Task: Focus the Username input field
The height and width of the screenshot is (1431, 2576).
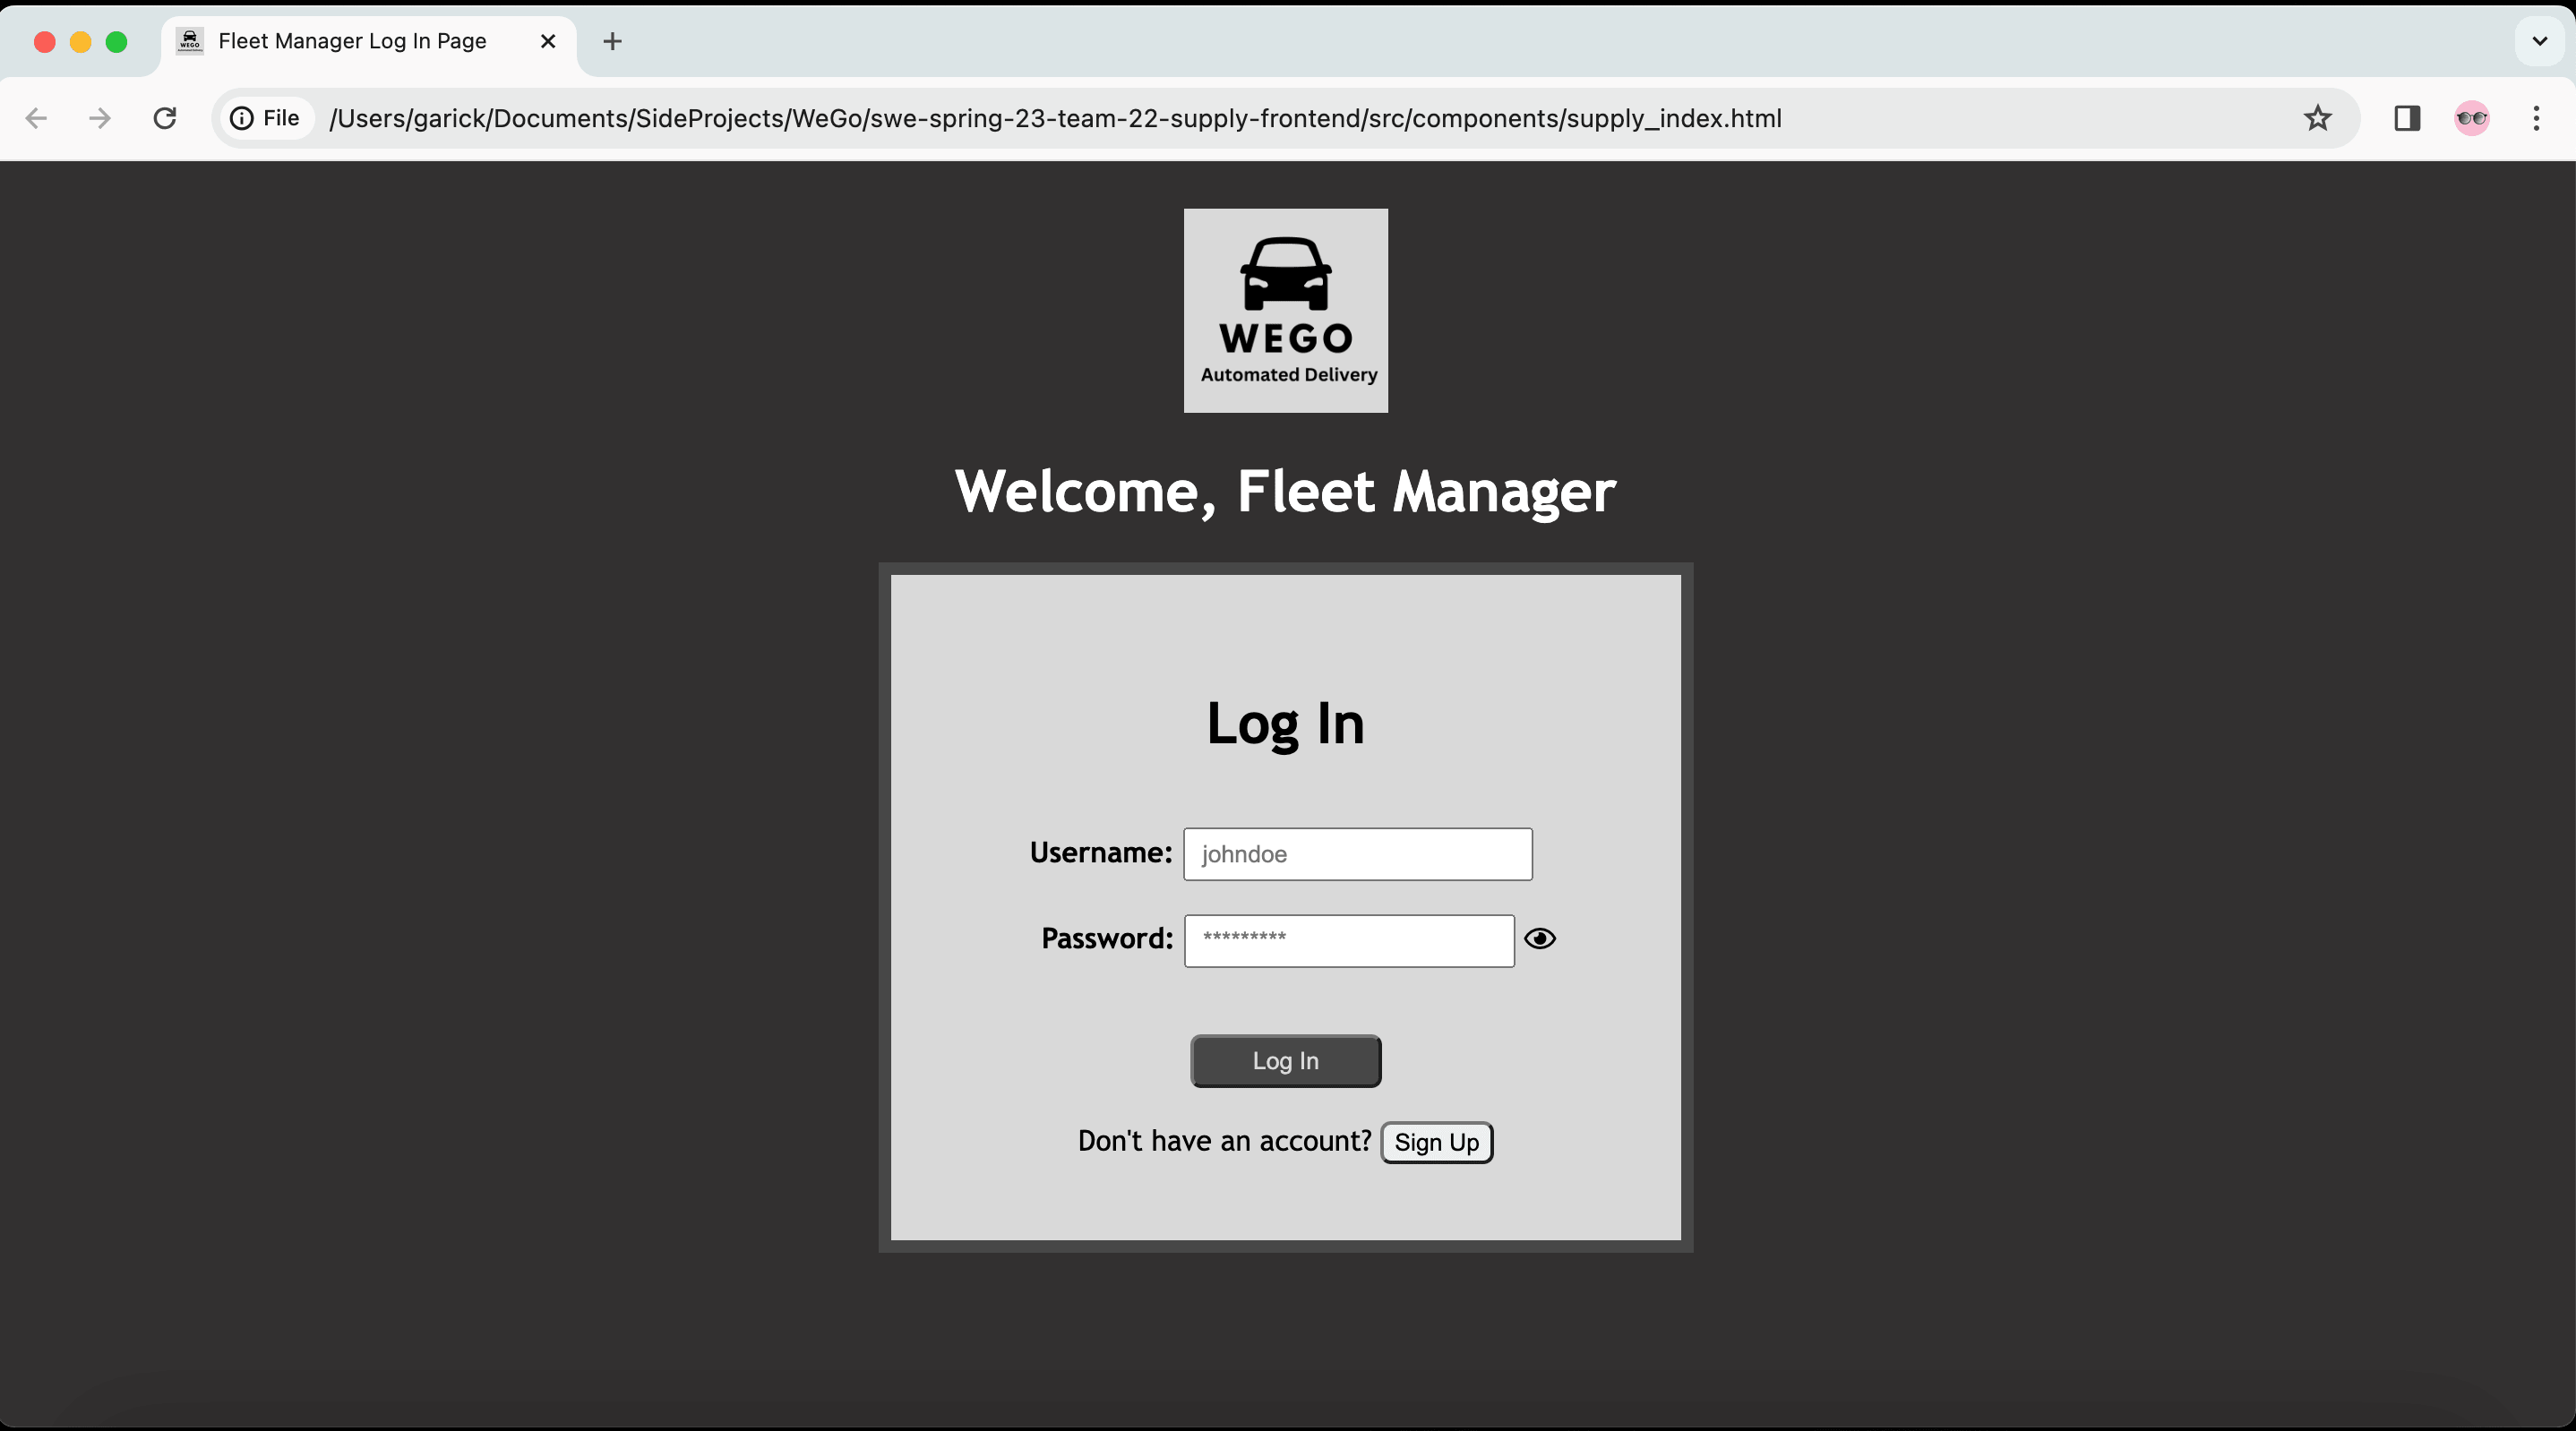Action: [1357, 854]
